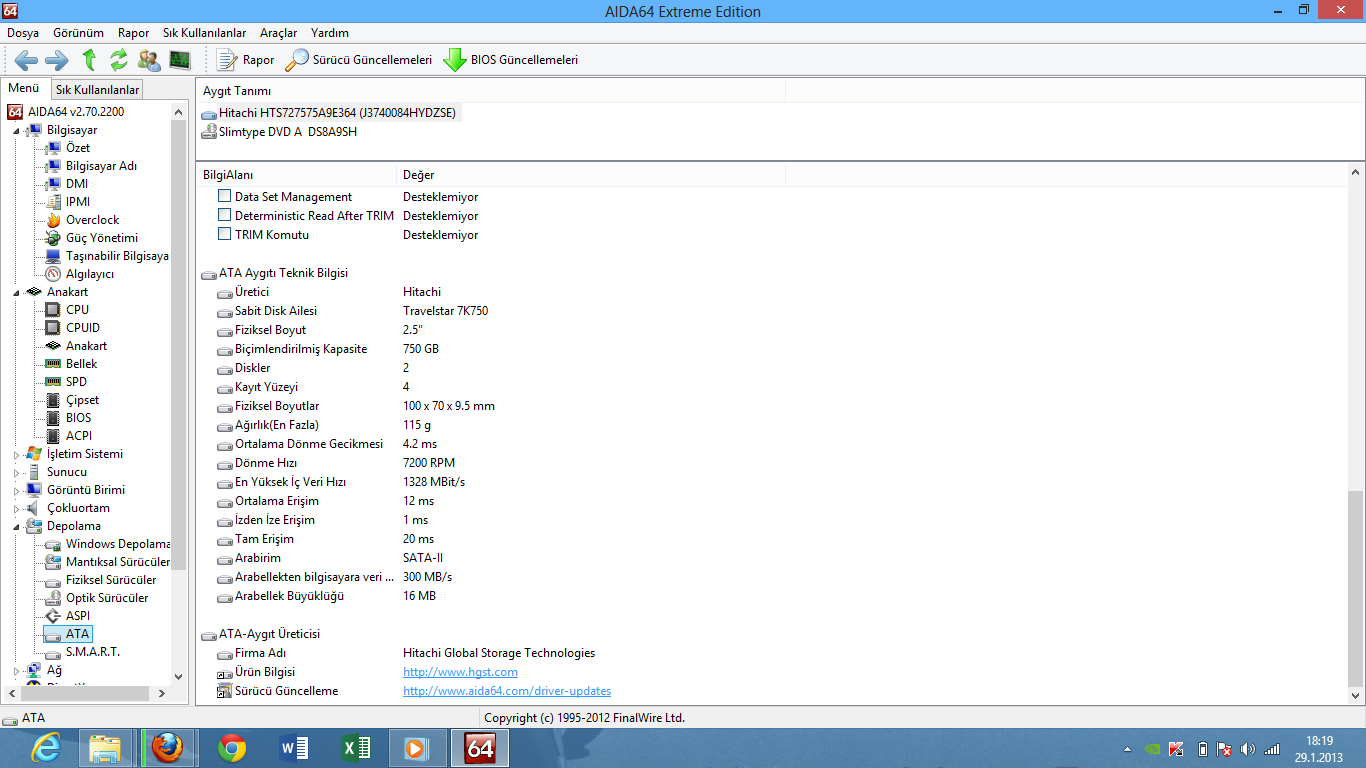Click the Aygıt Tanımı column header
This screenshot has width=1366, height=768.
tap(491, 91)
